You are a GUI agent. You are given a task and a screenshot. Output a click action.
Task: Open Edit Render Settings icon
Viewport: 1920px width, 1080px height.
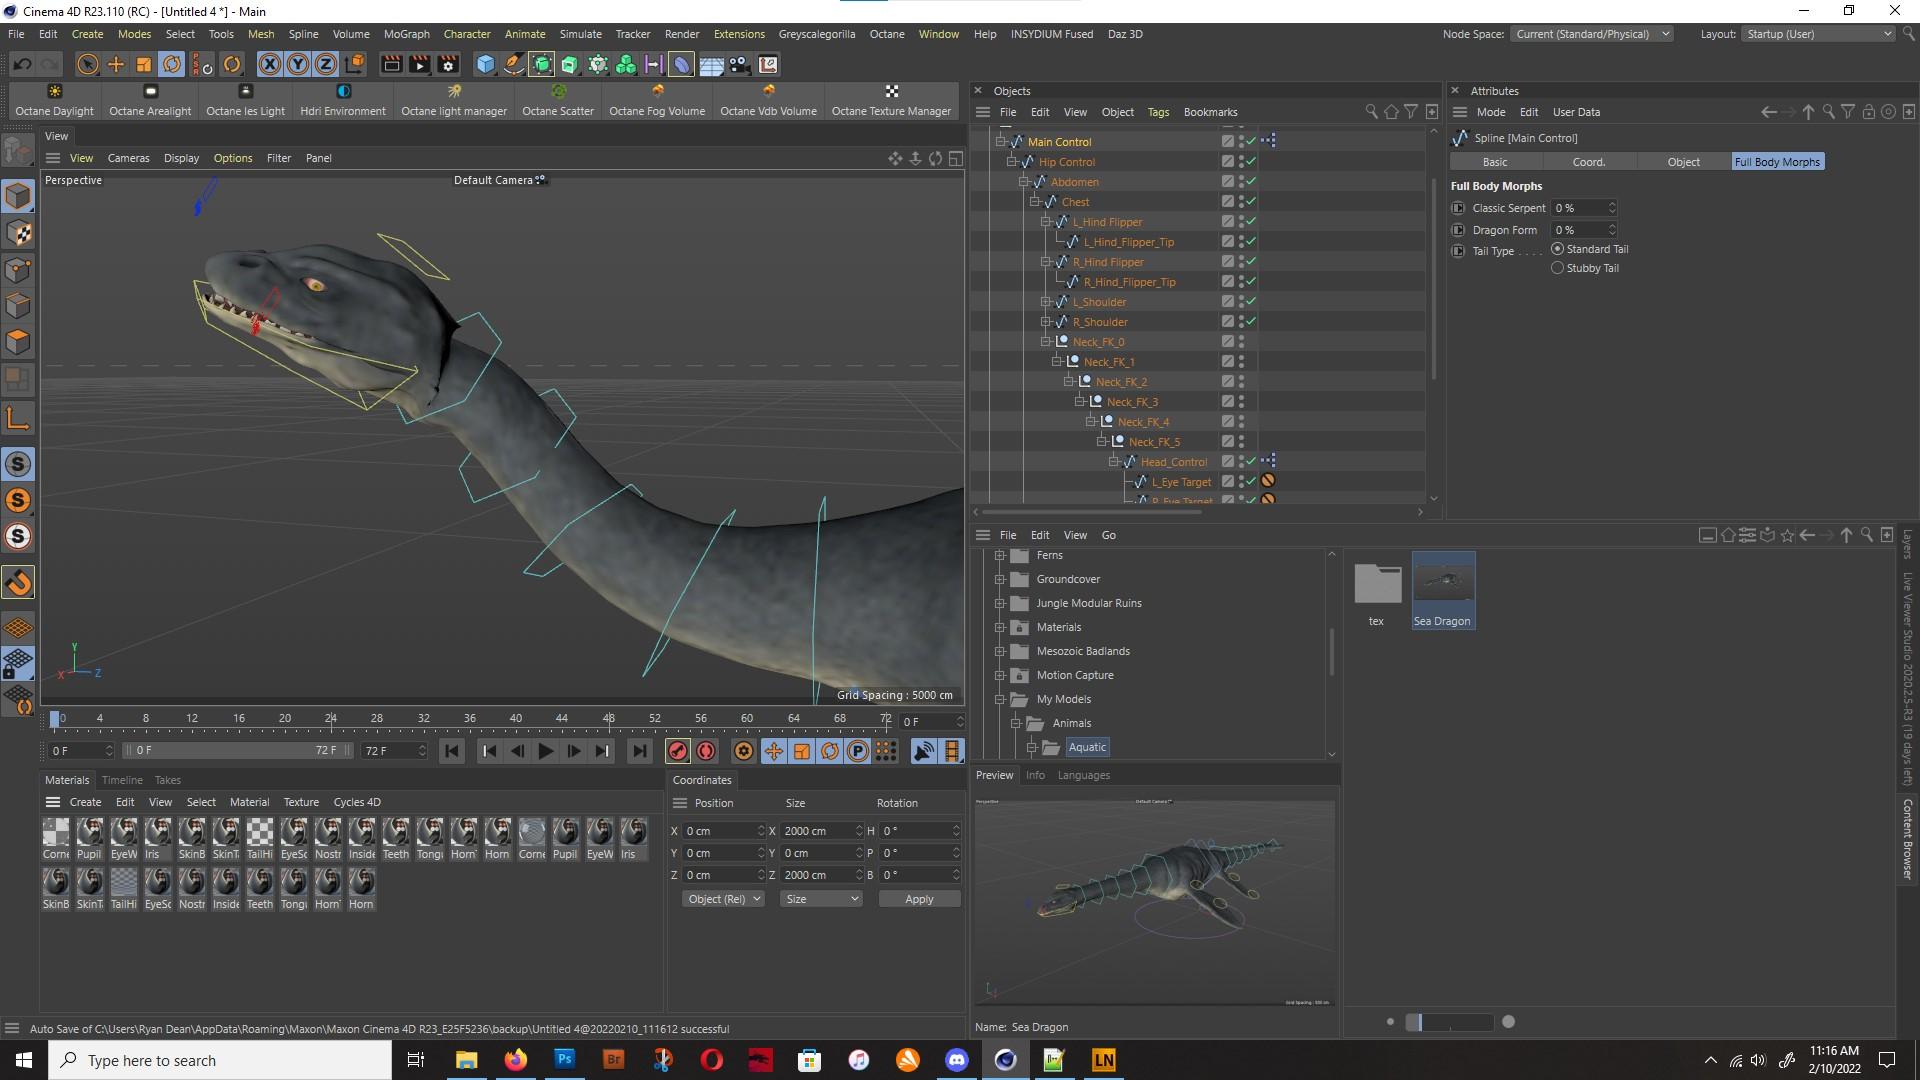(447, 65)
